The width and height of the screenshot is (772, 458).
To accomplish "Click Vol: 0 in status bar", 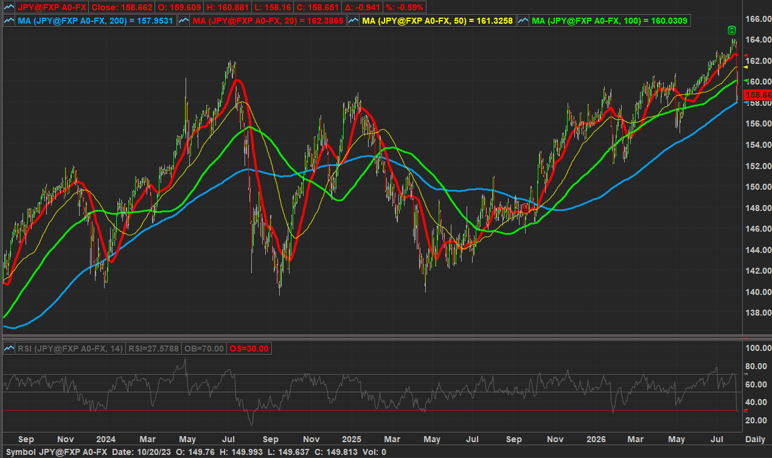I will click(374, 452).
